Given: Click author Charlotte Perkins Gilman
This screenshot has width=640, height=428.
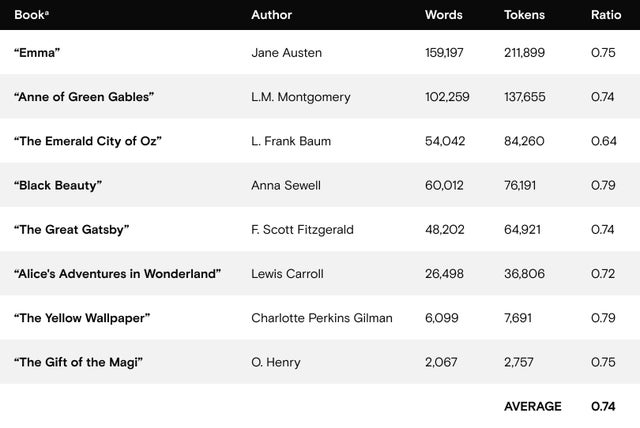Looking at the screenshot, I should (x=322, y=318).
